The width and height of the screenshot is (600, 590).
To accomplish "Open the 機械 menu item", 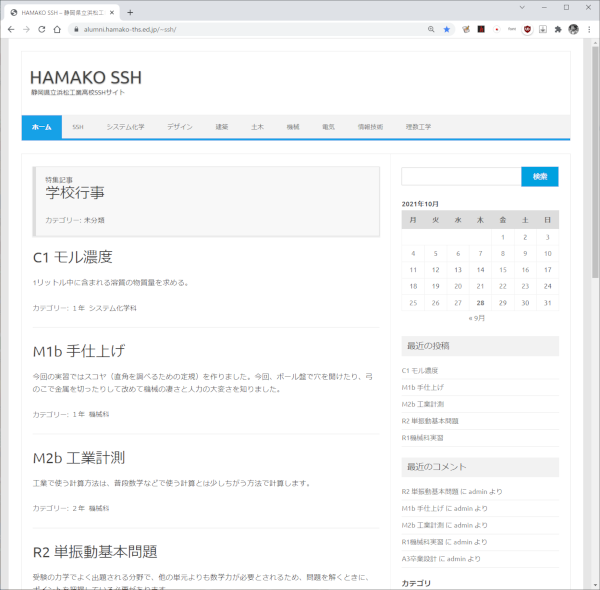I will pos(293,127).
